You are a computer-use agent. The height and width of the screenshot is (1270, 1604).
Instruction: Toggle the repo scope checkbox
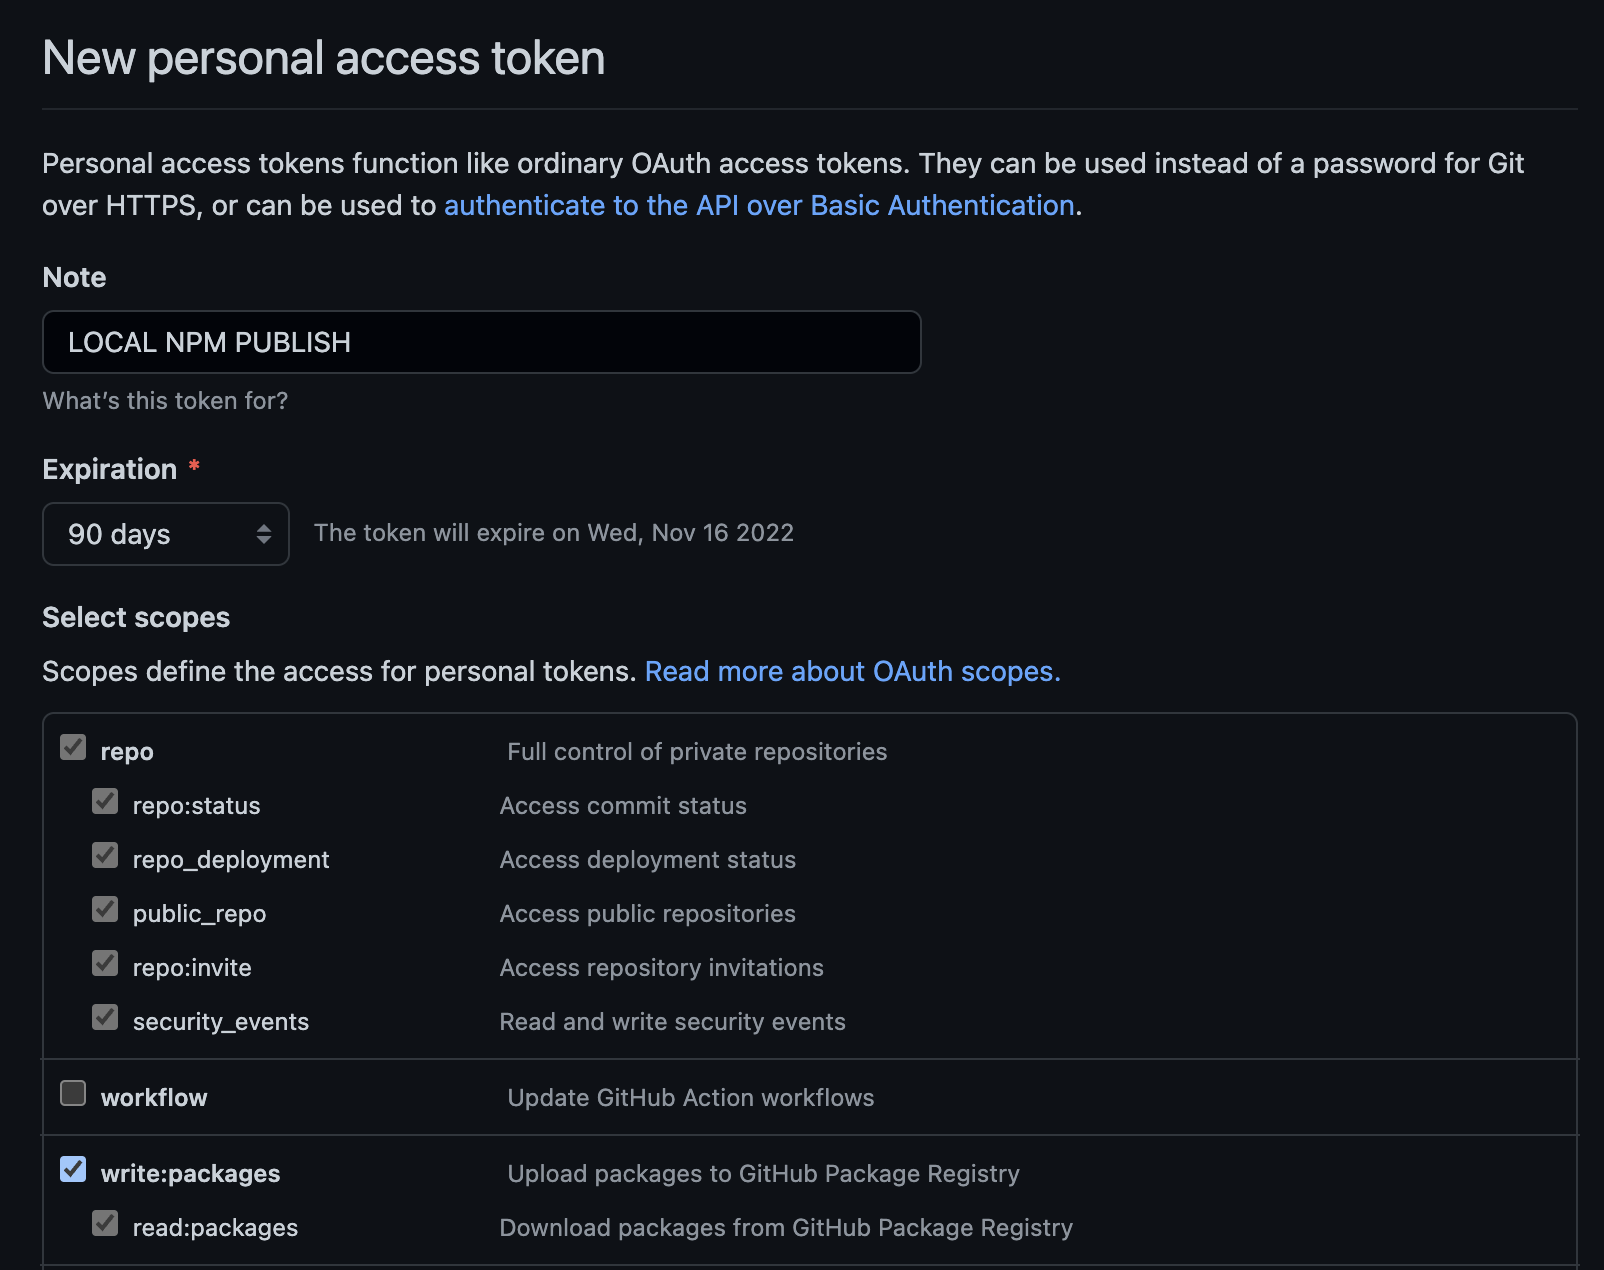(73, 747)
